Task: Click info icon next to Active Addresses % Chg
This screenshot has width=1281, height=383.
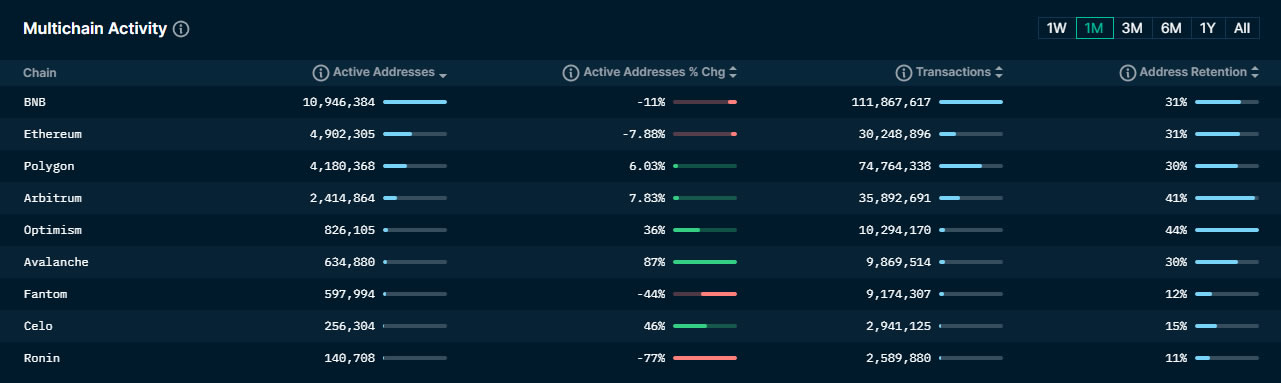Action: [571, 73]
